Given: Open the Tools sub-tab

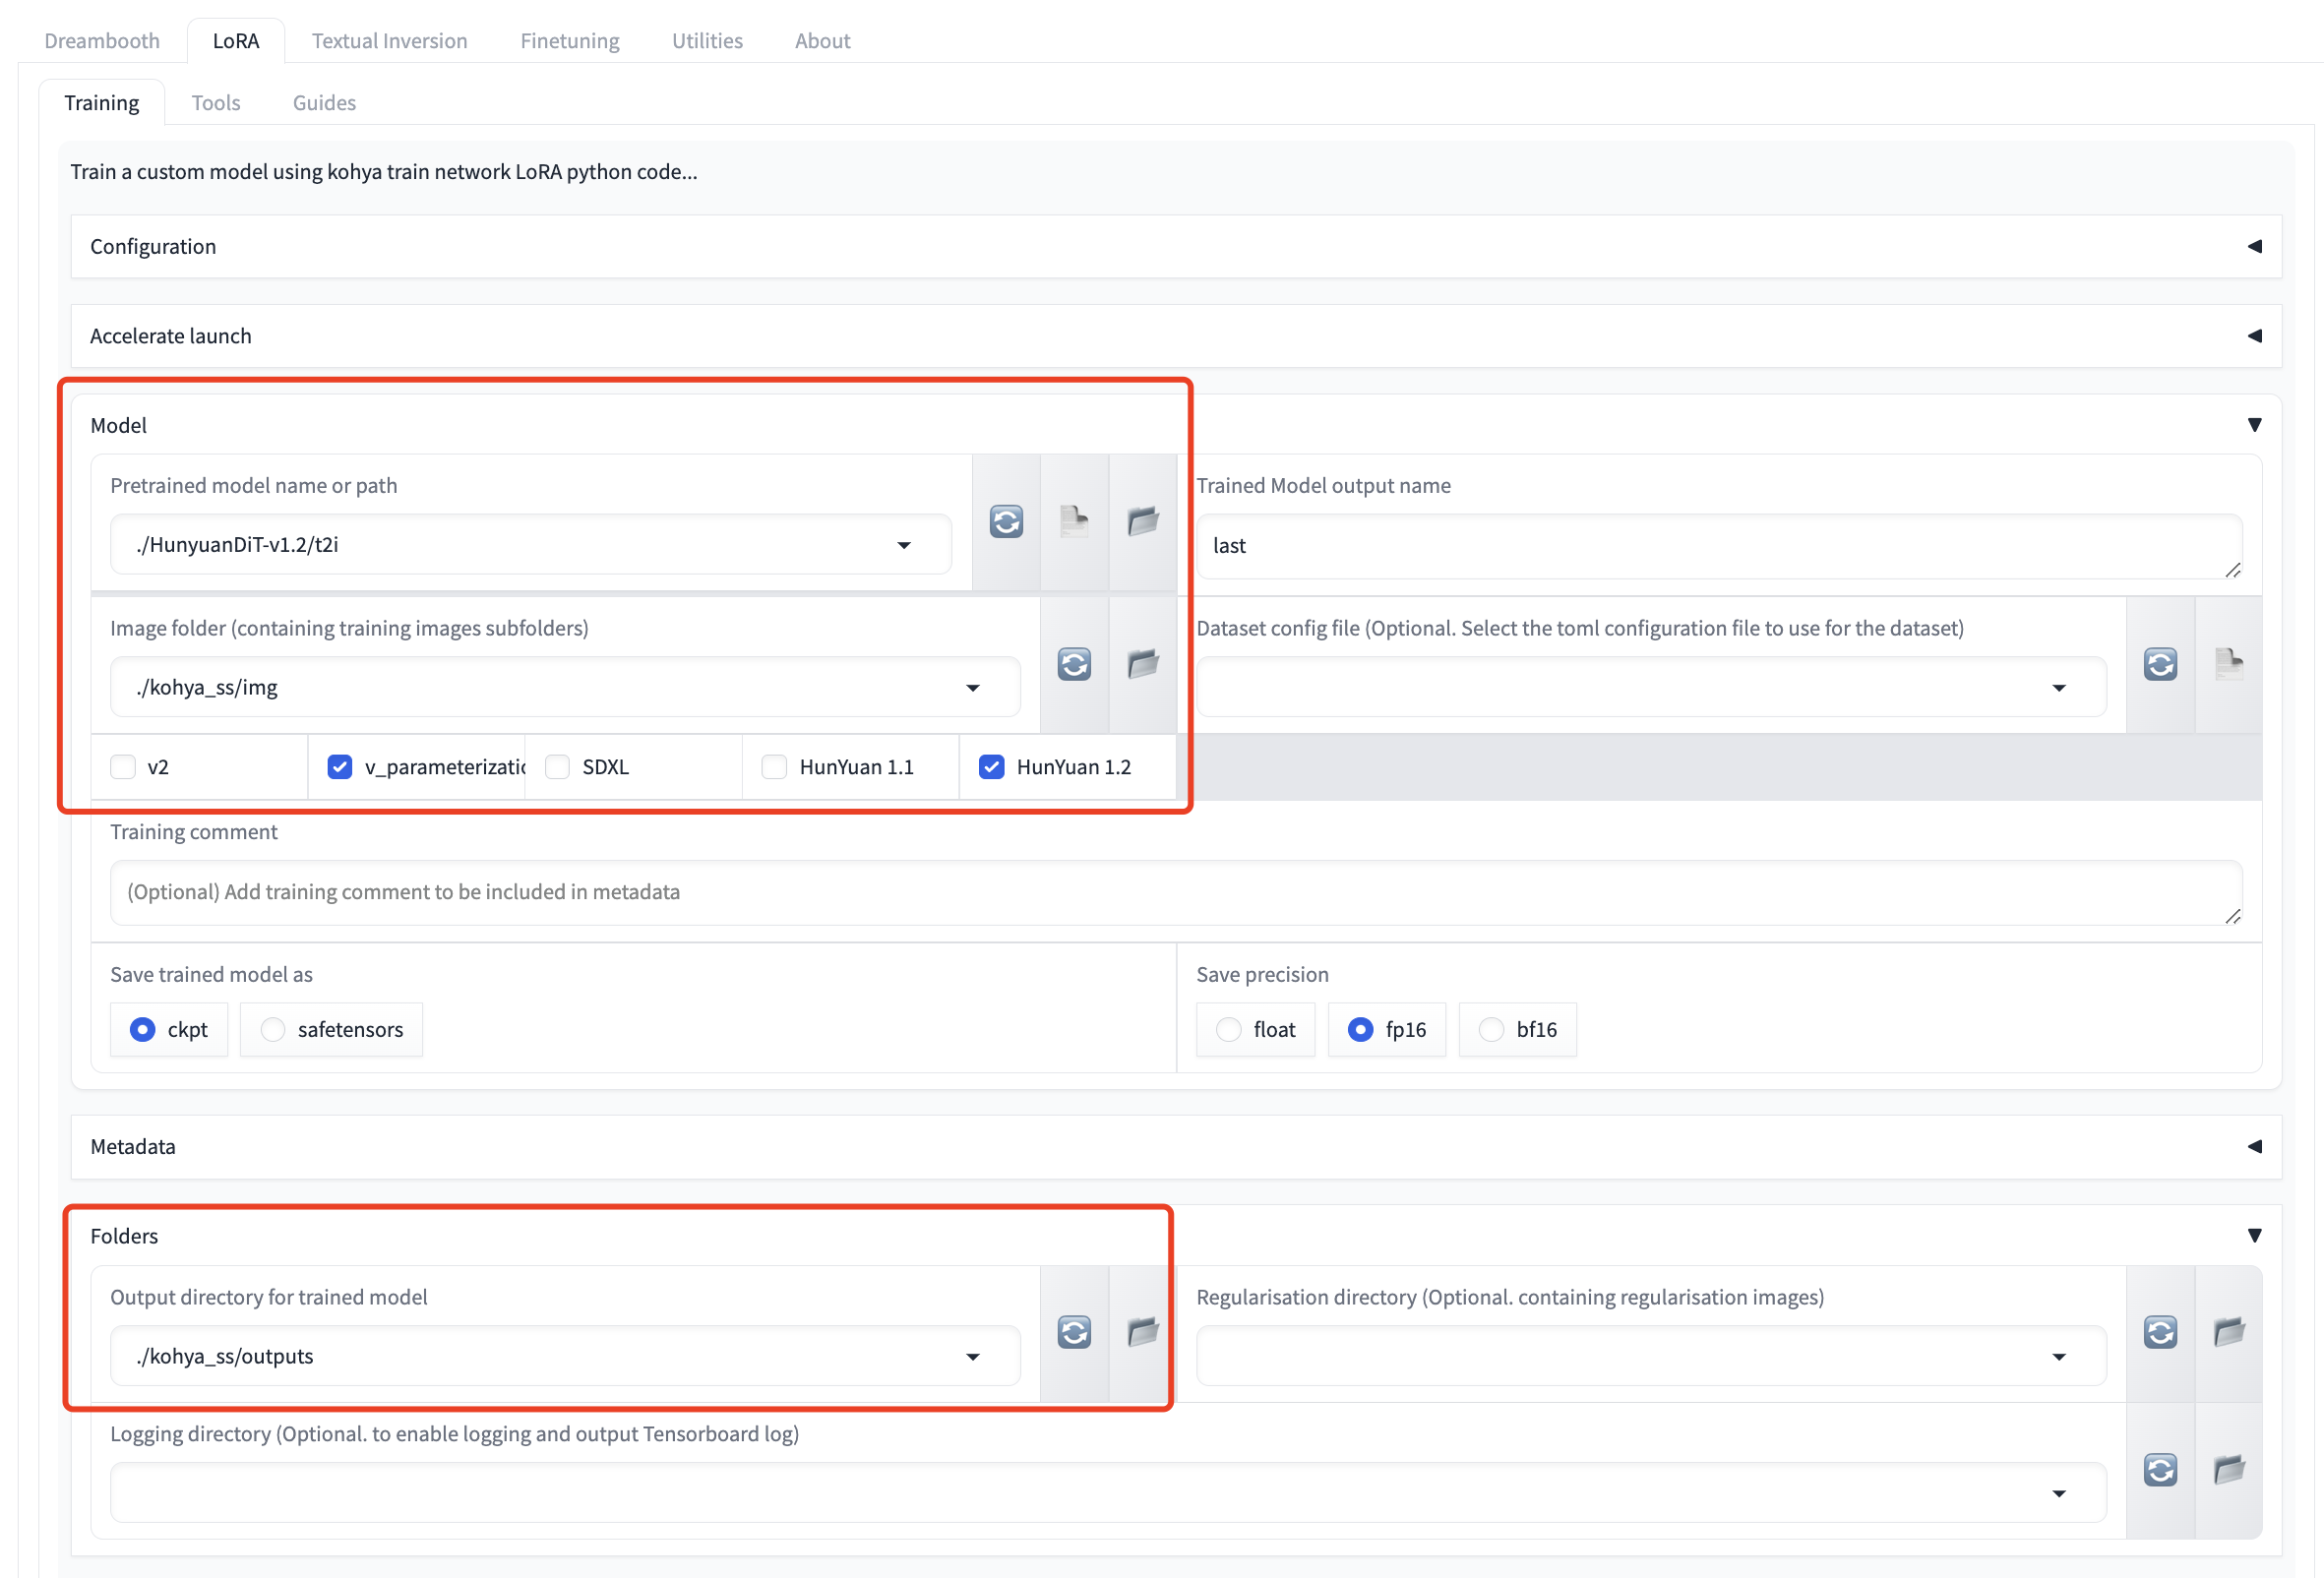Looking at the screenshot, I should (216, 103).
